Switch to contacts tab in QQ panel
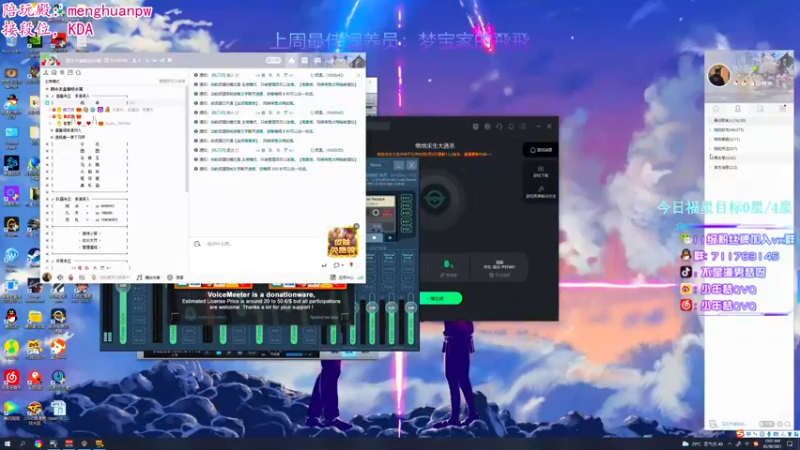Viewport: 800px width, 450px height. click(738, 109)
